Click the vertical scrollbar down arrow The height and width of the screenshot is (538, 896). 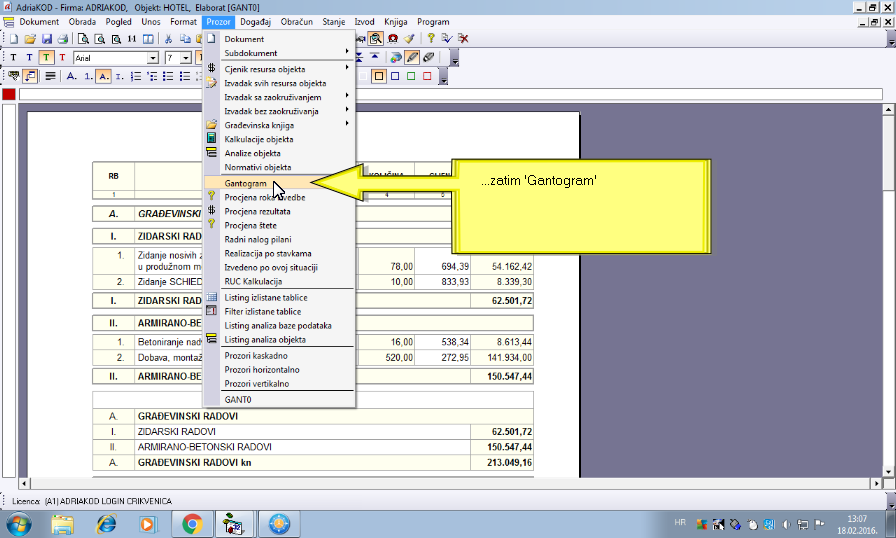(888, 472)
